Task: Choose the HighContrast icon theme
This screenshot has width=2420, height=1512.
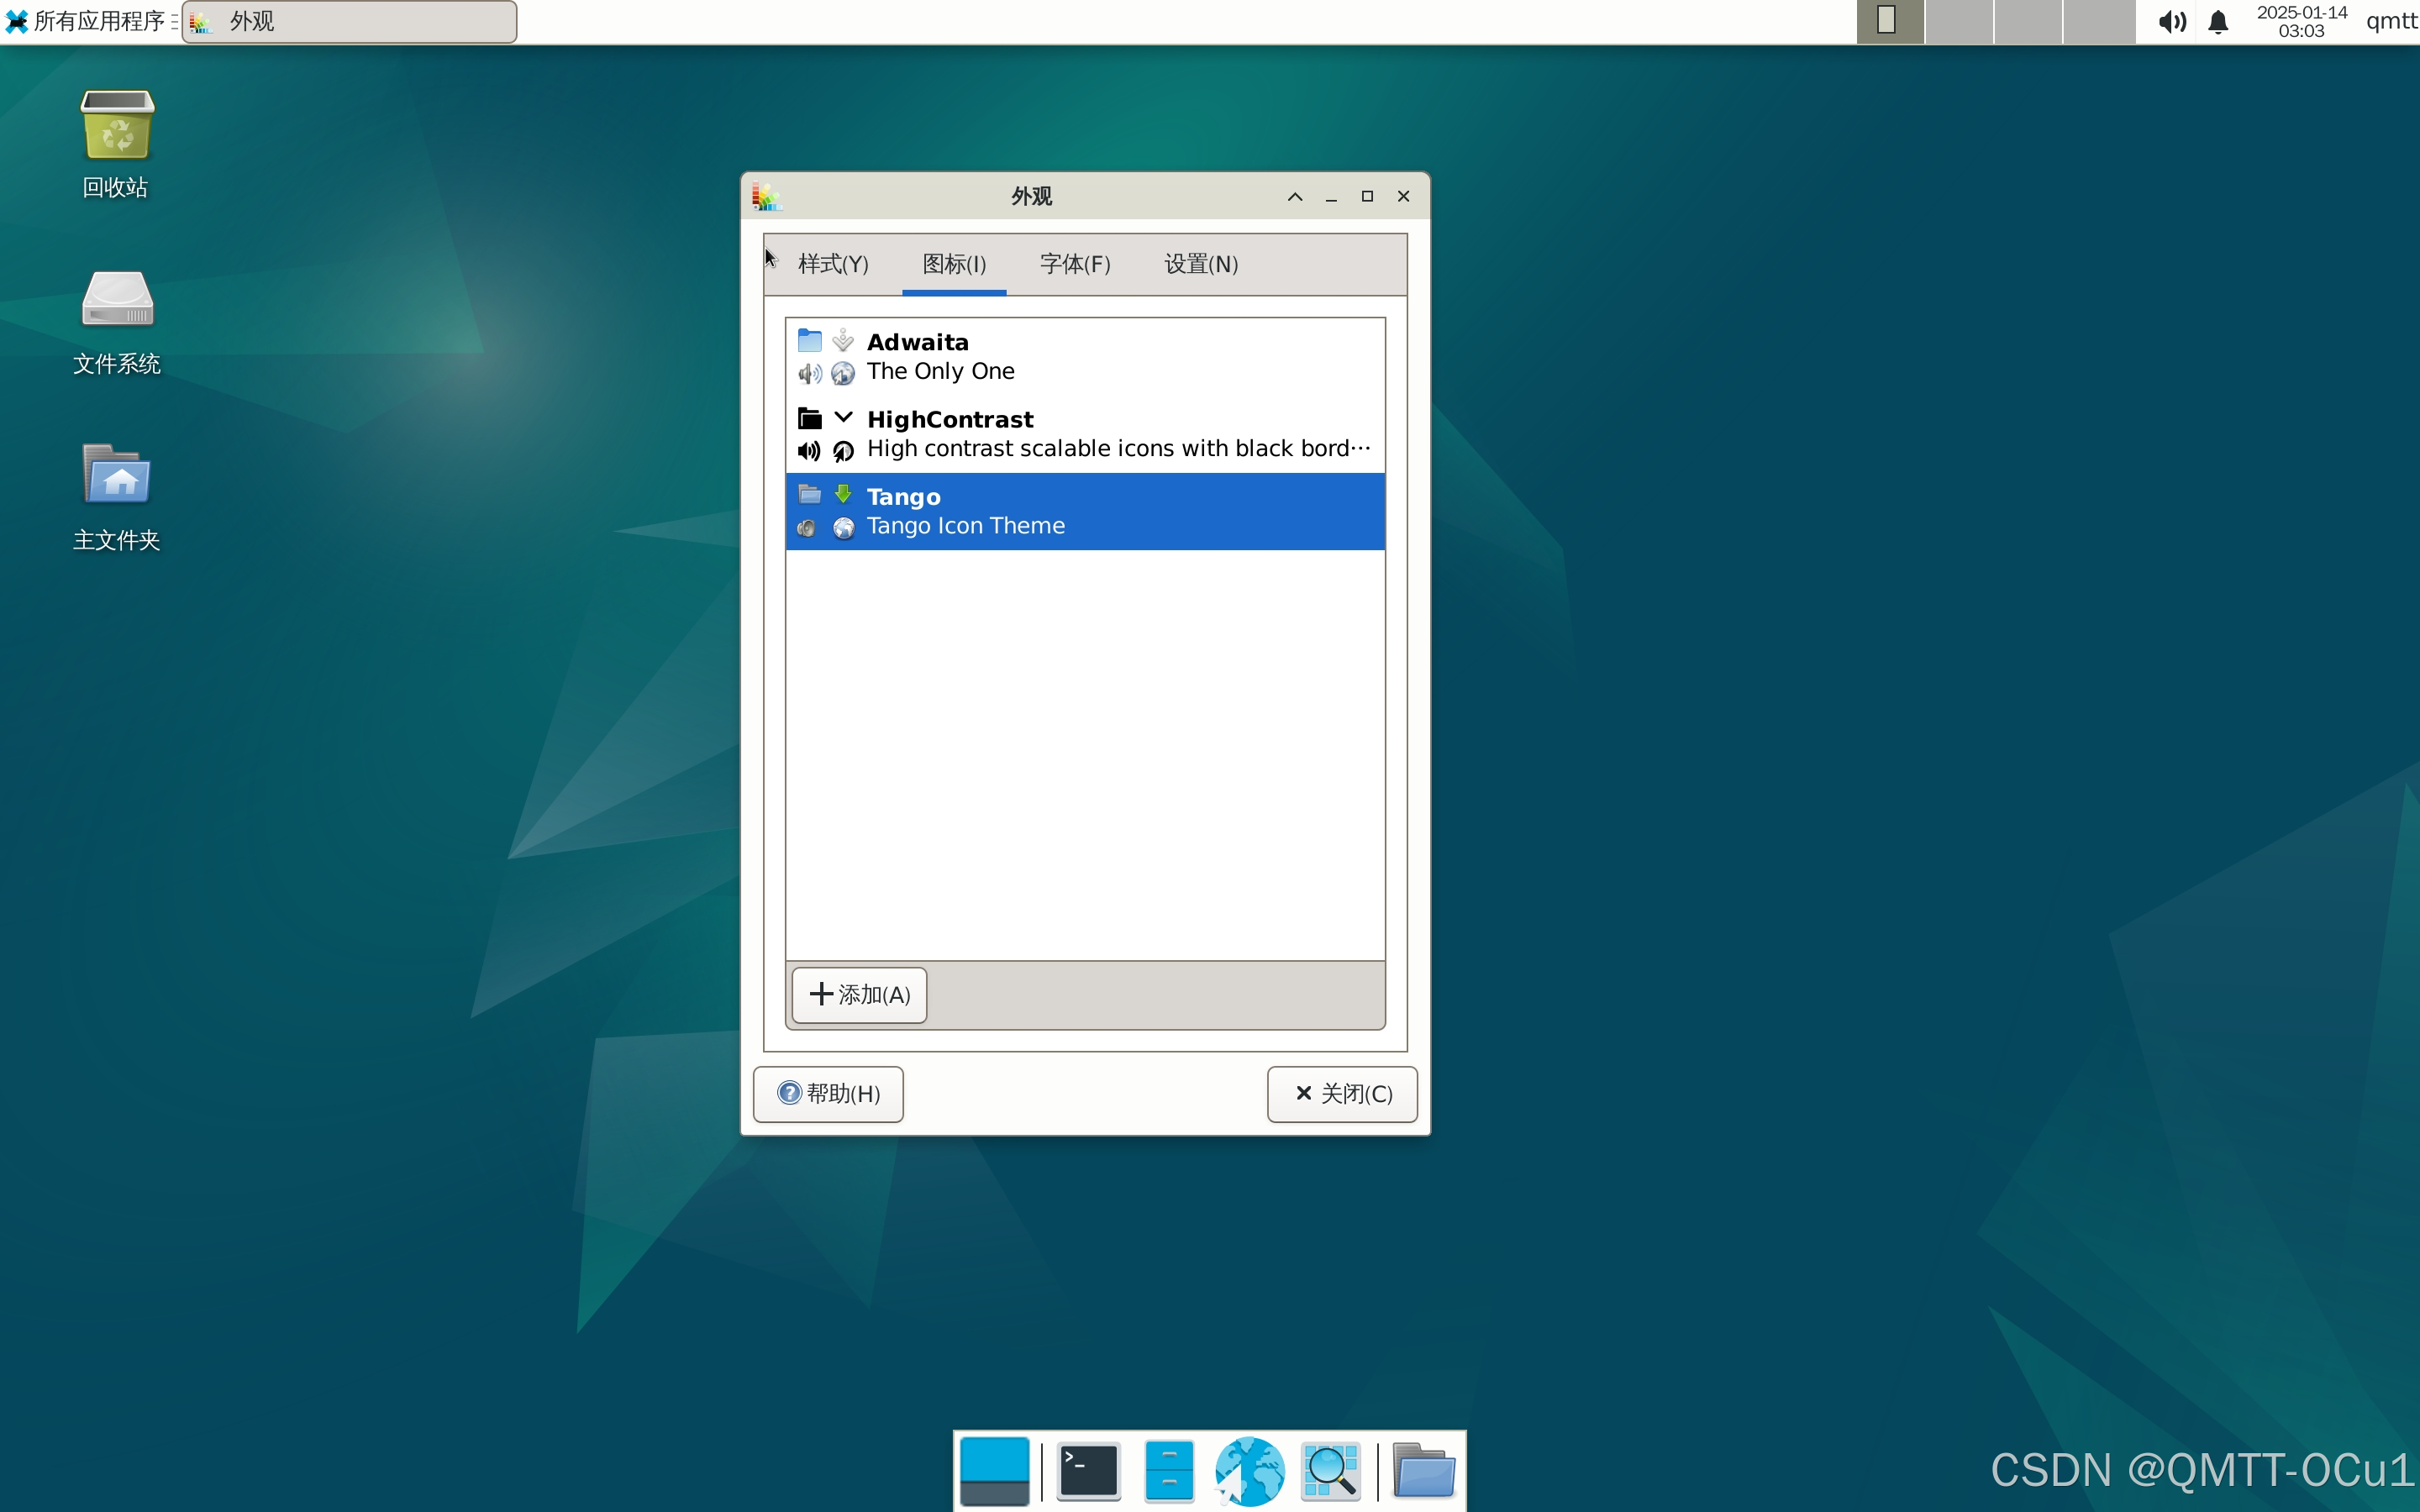Action: coord(1084,434)
